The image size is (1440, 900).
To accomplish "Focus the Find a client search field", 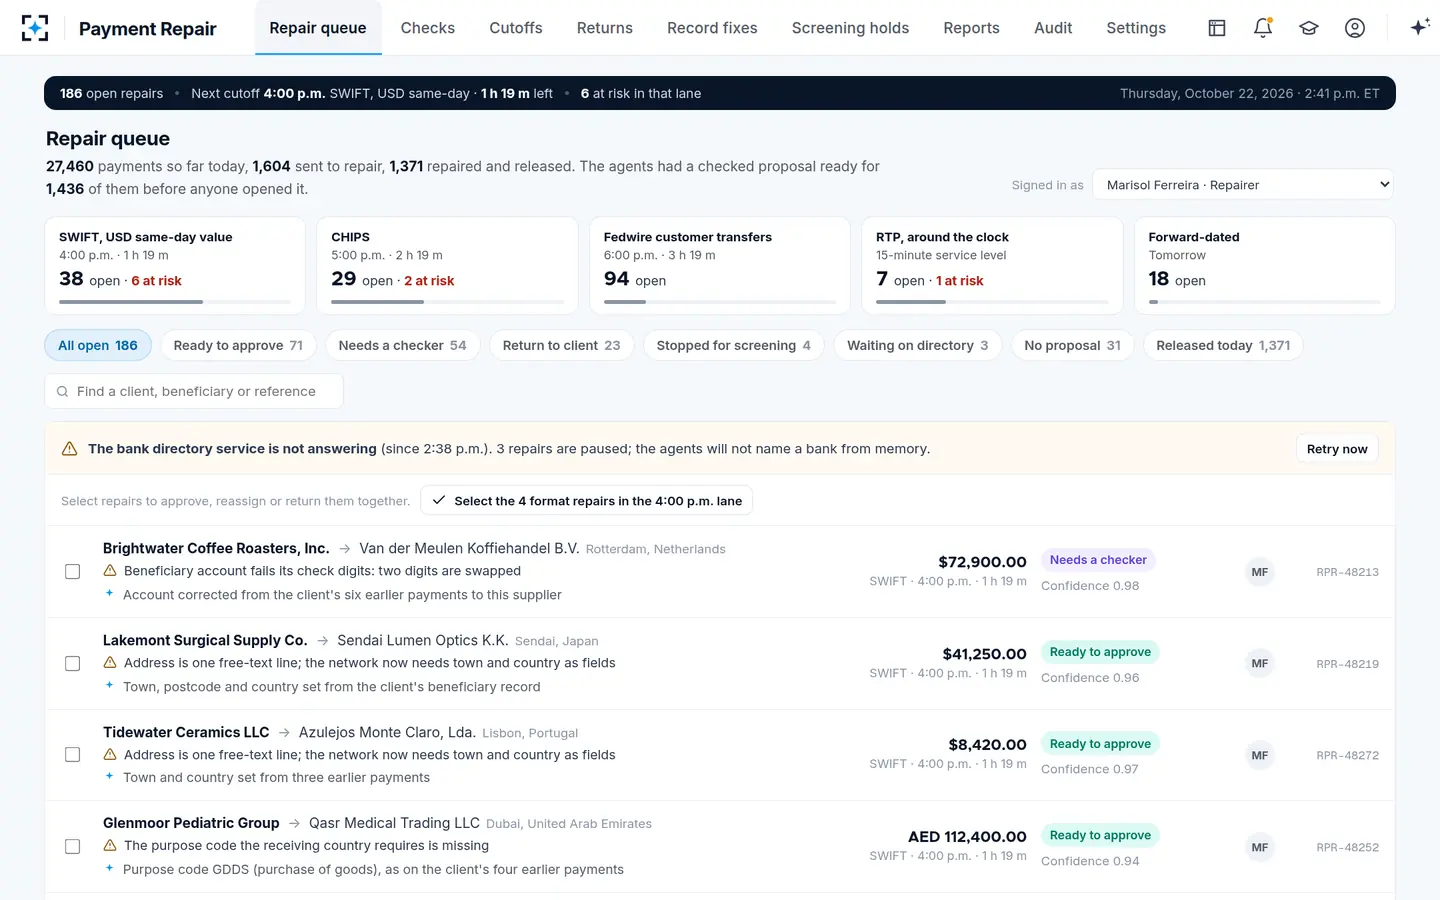I will pyautogui.click(x=194, y=392).
